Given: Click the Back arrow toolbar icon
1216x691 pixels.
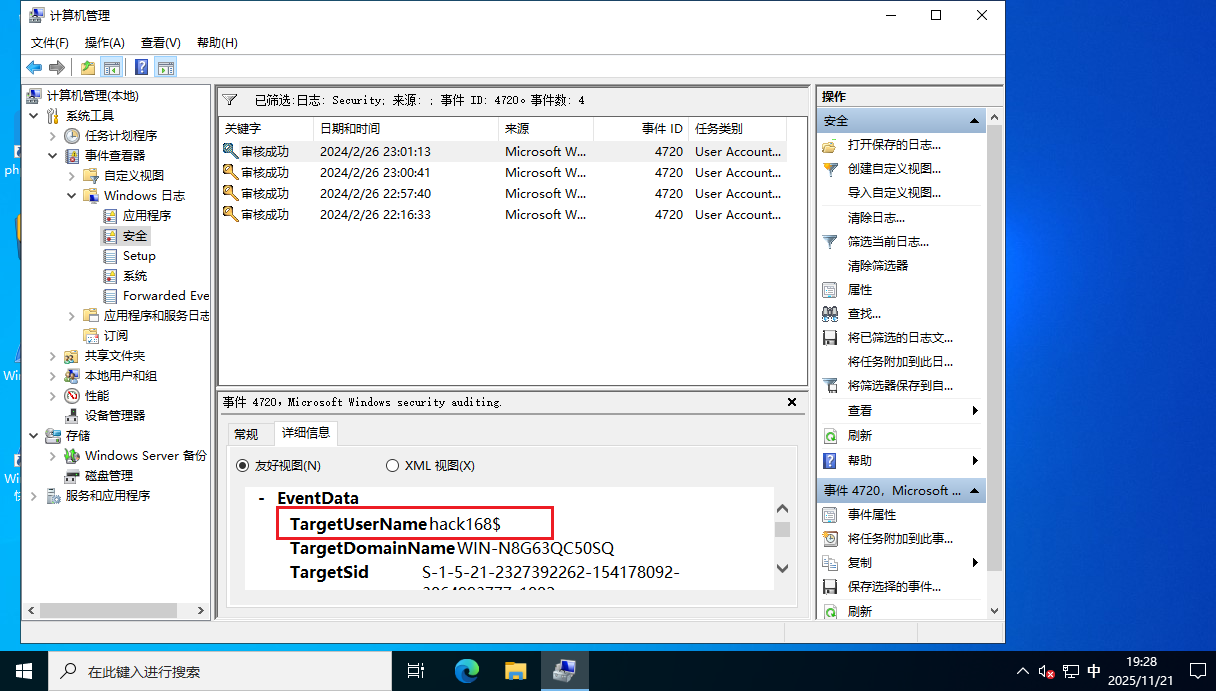Looking at the screenshot, I should coord(34,67).
